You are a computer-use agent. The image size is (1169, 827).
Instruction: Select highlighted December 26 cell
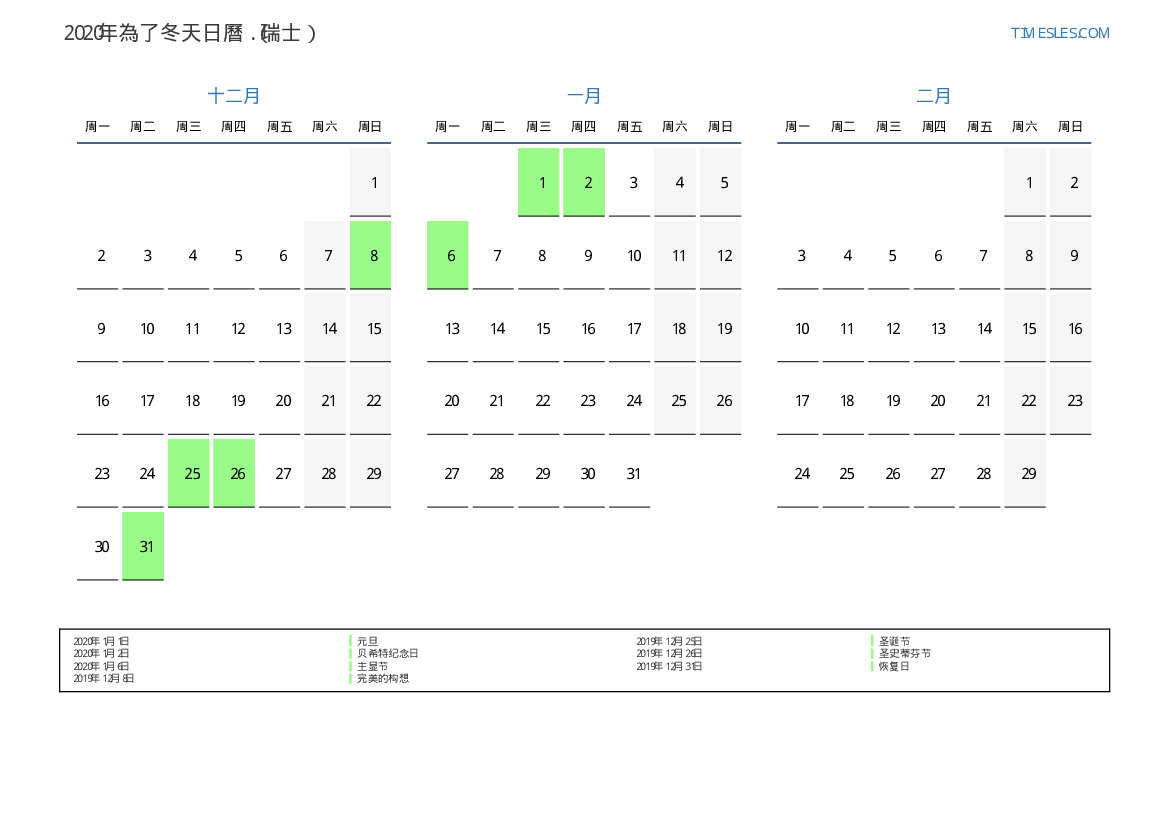234,473
